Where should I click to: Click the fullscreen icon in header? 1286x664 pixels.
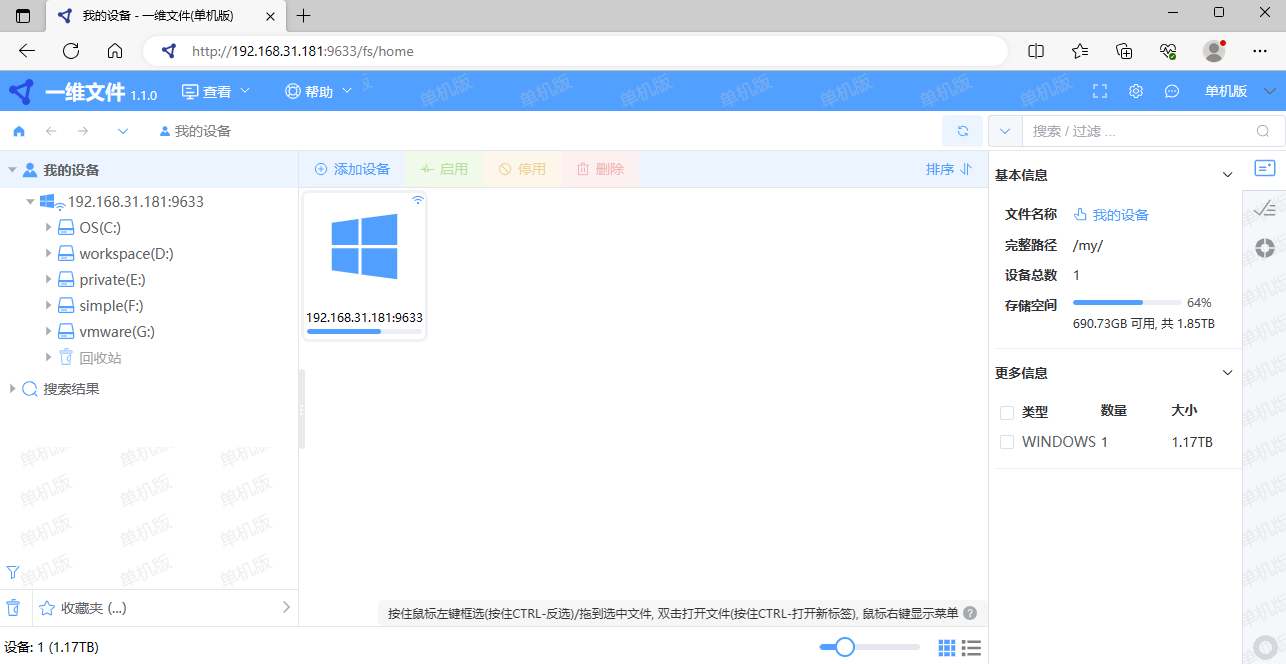1100,91
